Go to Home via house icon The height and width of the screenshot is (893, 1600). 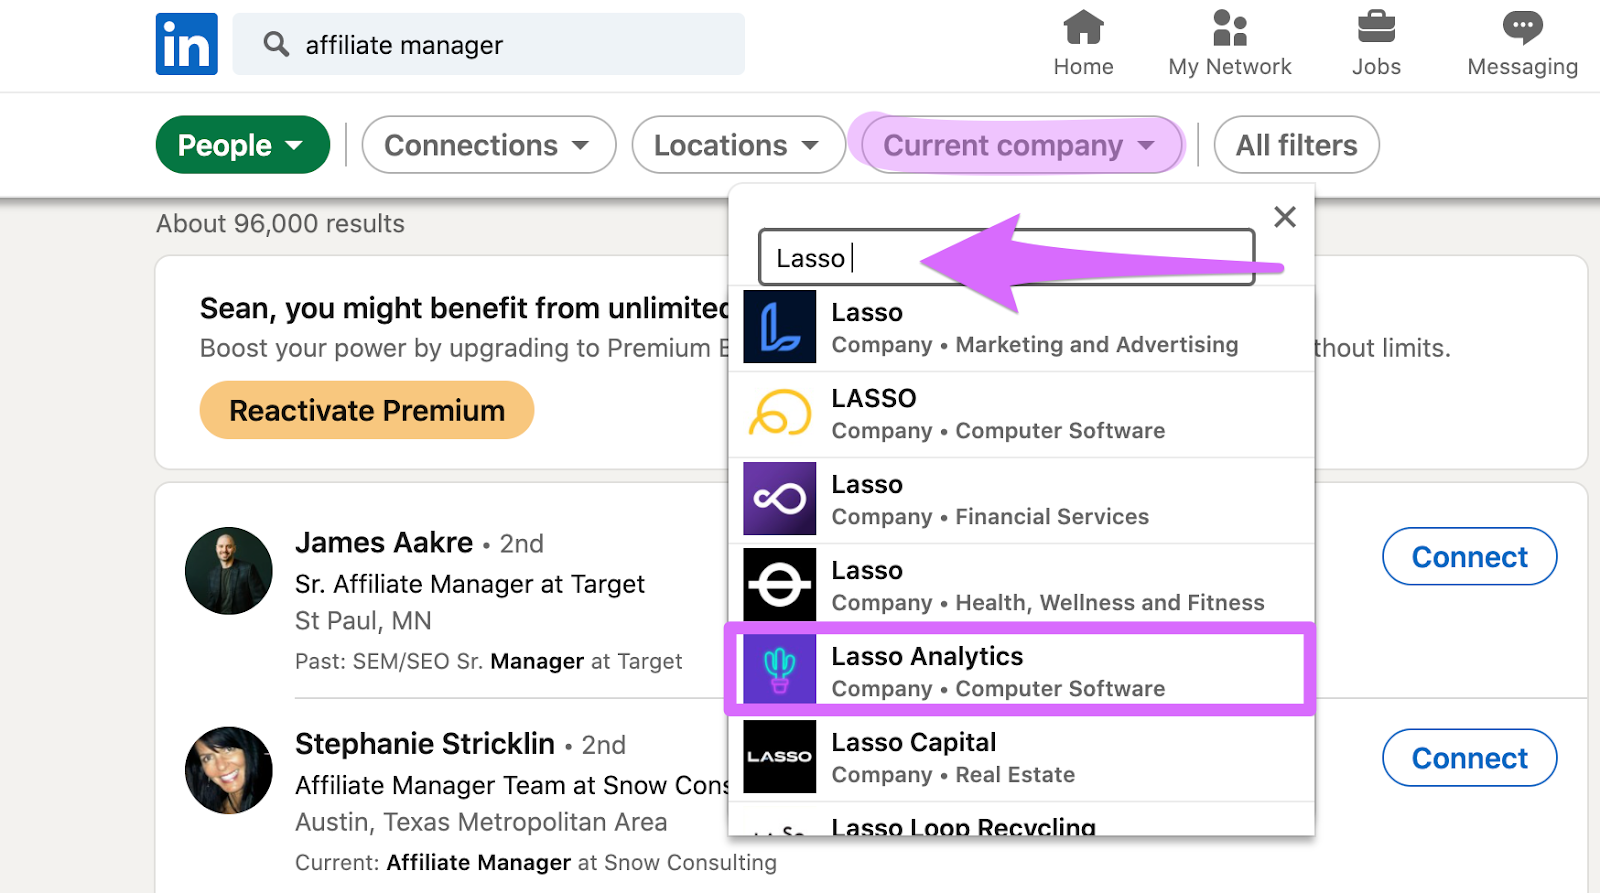pyautogui.click(x=1083, y=27)
